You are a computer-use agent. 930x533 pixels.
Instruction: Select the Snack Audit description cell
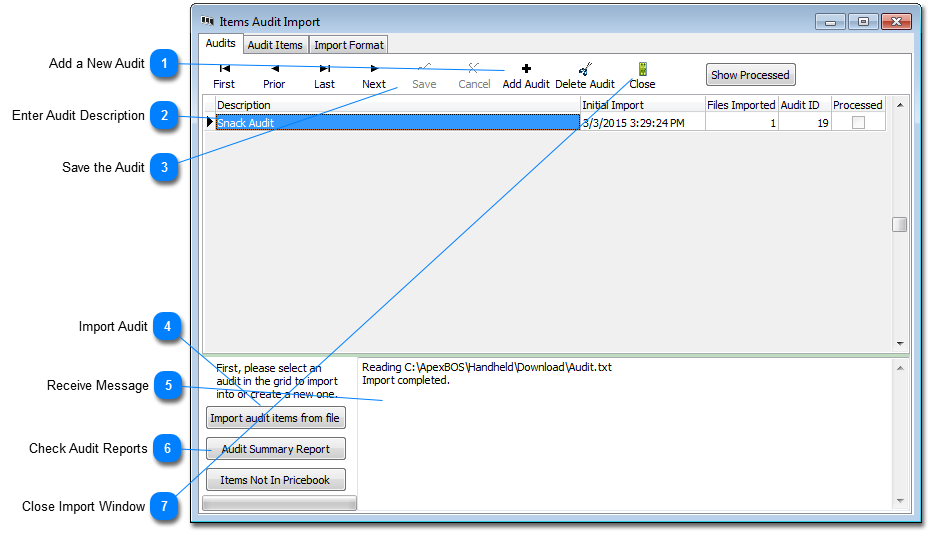coord(397,123)
